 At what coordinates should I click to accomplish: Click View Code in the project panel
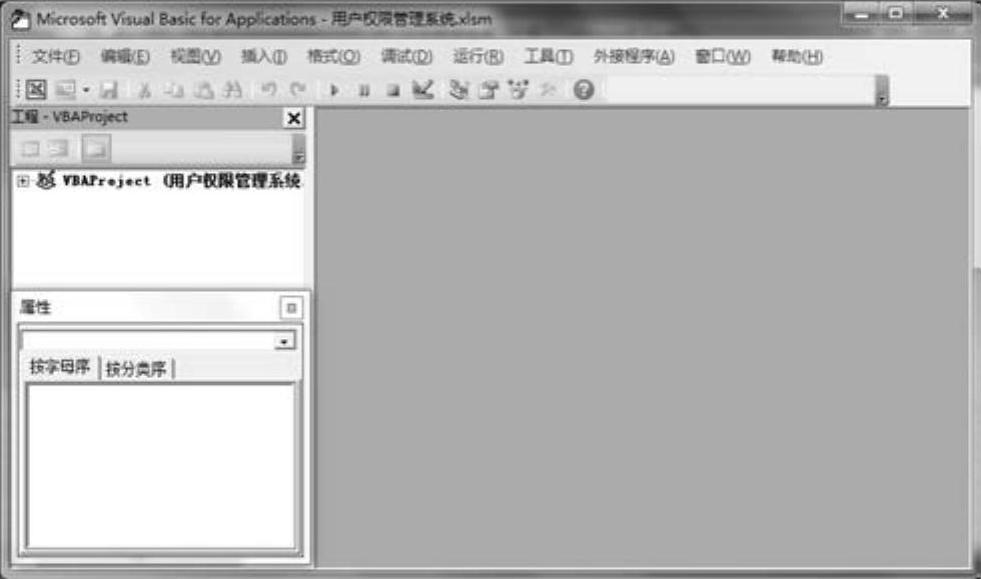click(x=30, y=149)
